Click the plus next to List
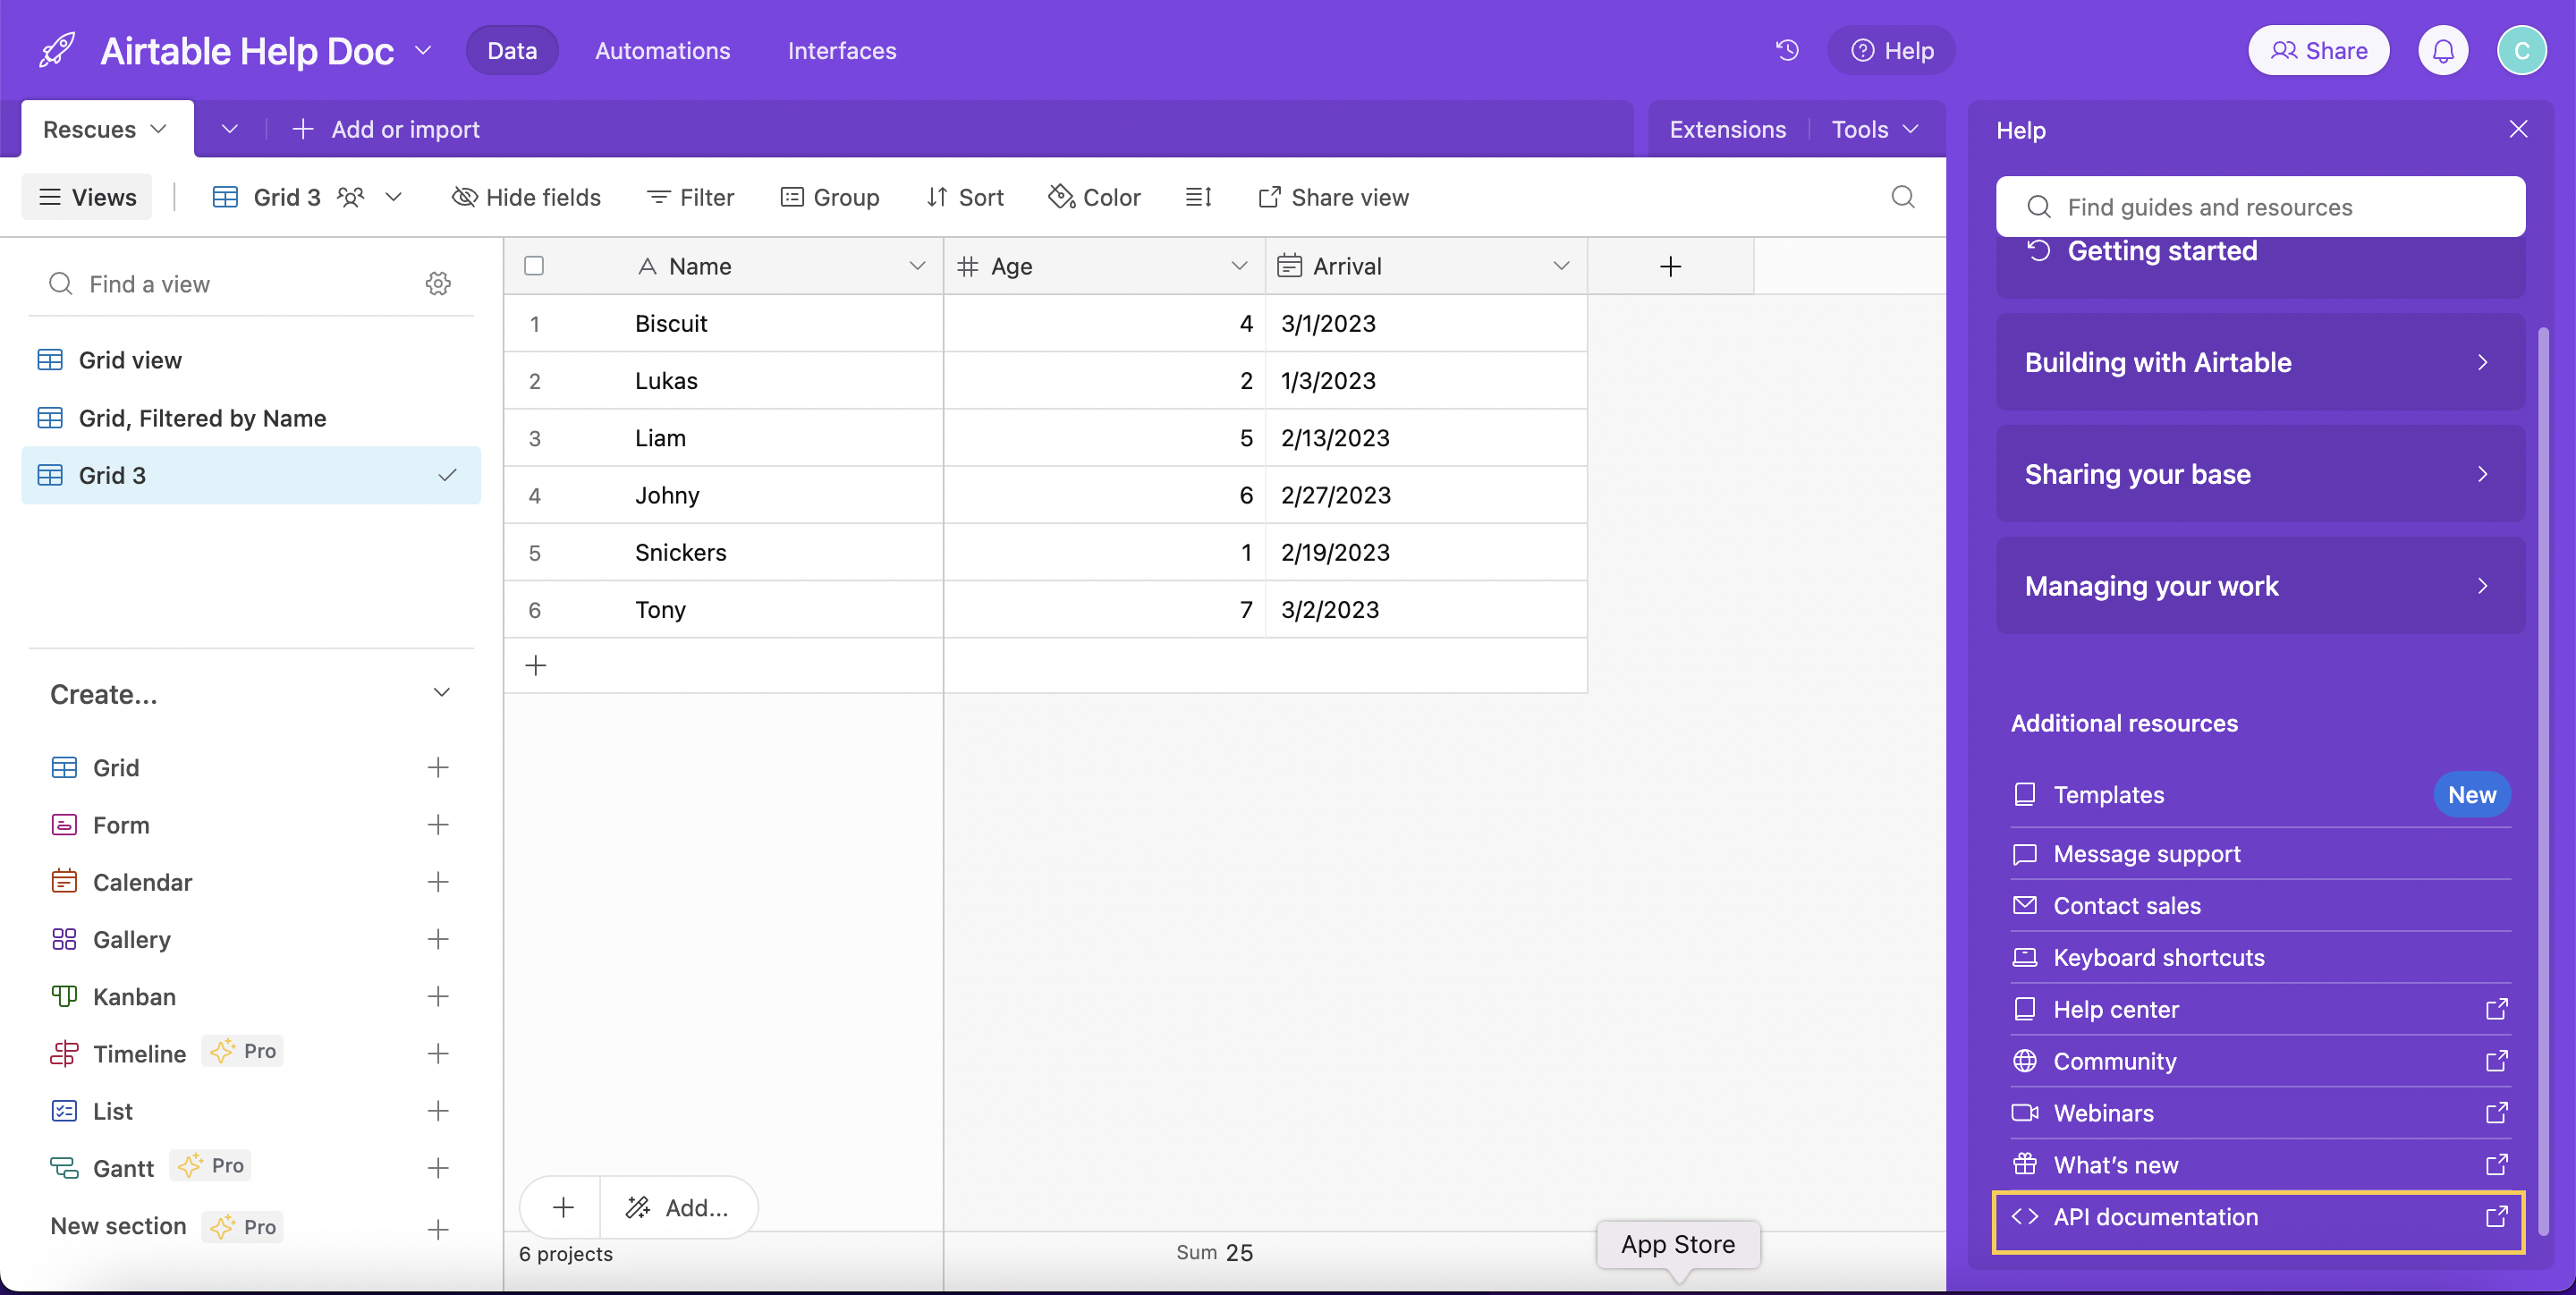Viewport: 2576px width, 1295px height. 438,1110
